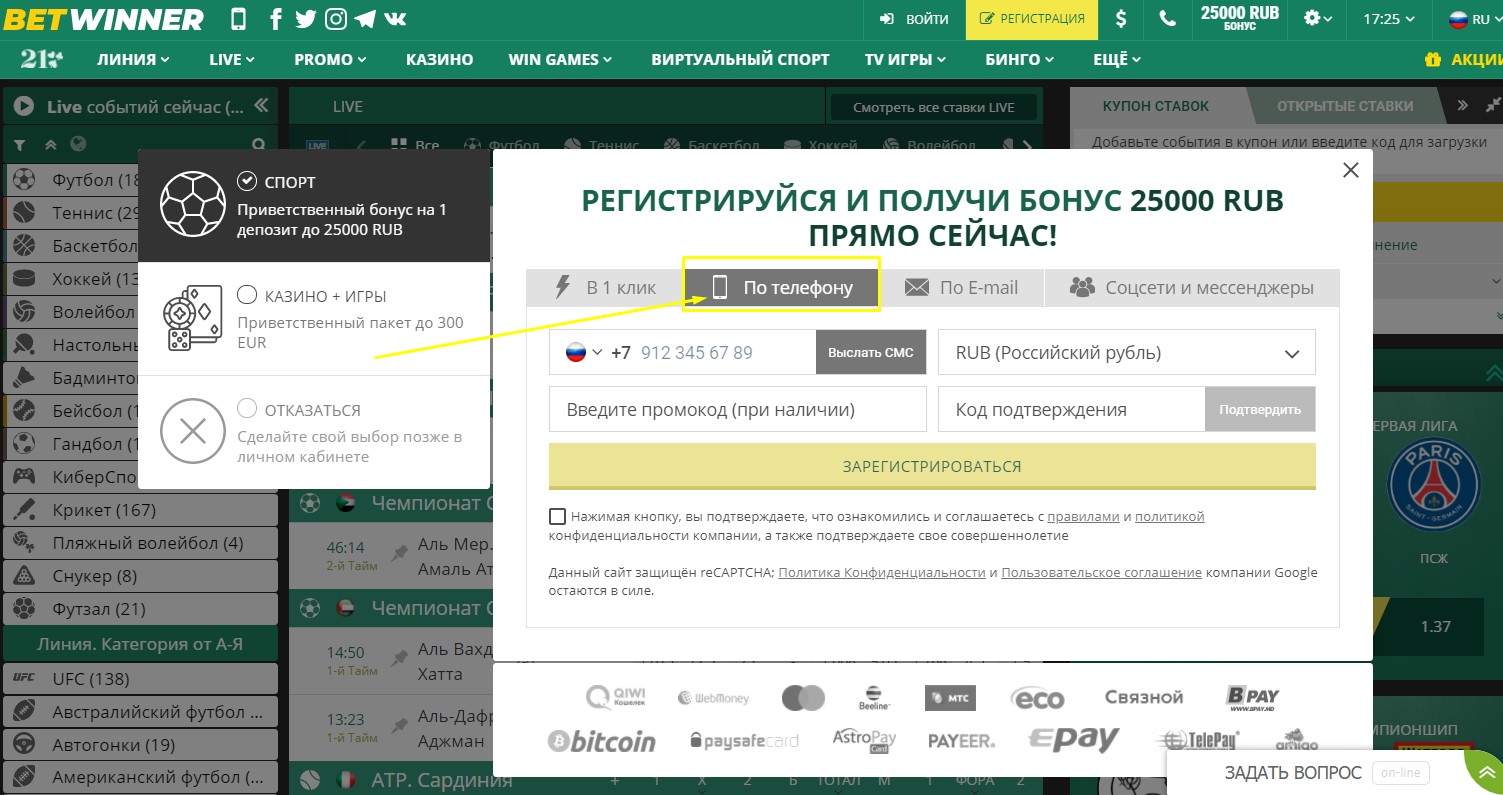Viewport: 1503px width, 795px height.
Task: Click phone number input field
Action: (723, 353)
